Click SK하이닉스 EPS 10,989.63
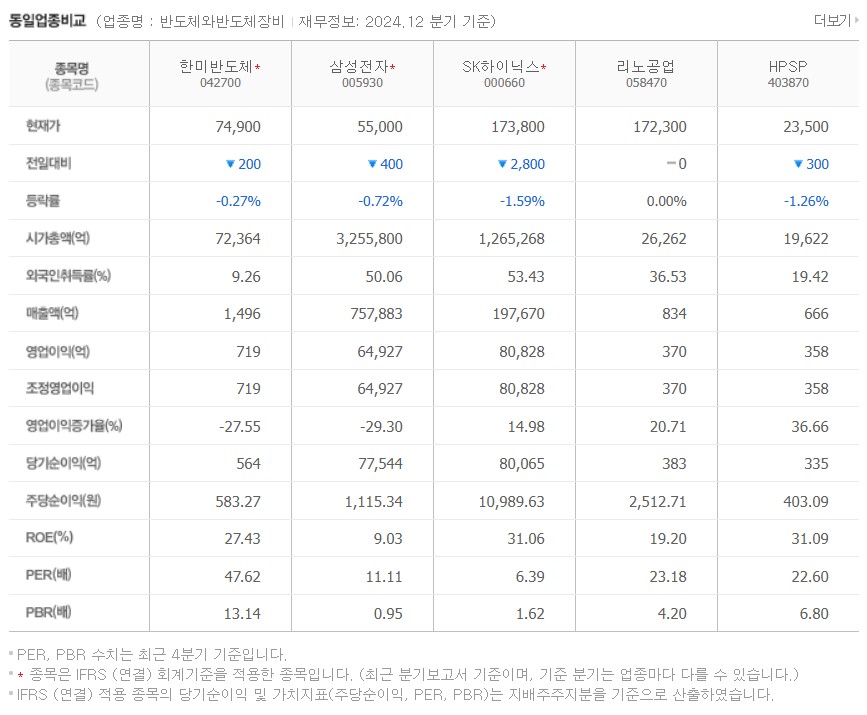This screenshot has height=715, width=867. pos(511,502)
